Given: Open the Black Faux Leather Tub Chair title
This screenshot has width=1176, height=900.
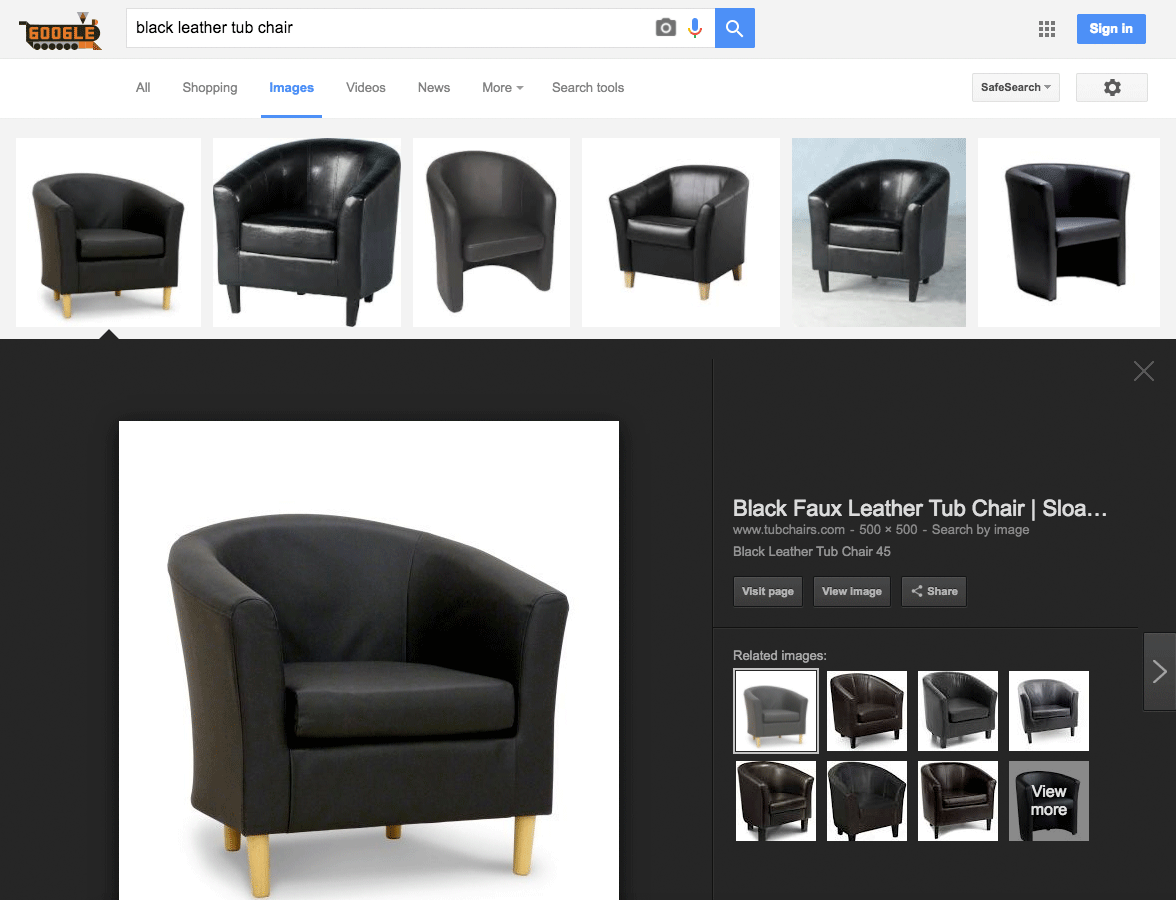Looking at the screenshot, I should (x=920, y=508).
